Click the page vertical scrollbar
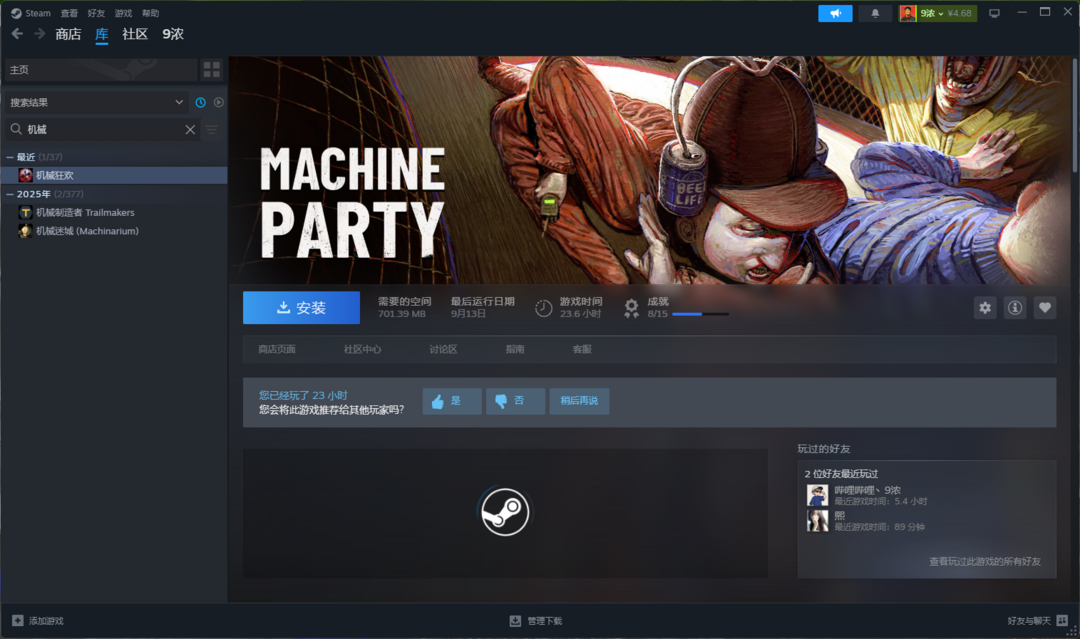Viewport: 1080px width, 639px height. click(x=1075, y=117)
